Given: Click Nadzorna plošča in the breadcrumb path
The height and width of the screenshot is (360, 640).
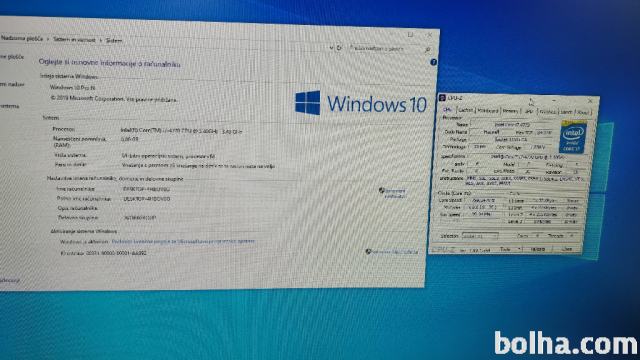Looking at the screenshot, I should click(x=22, y=38).
